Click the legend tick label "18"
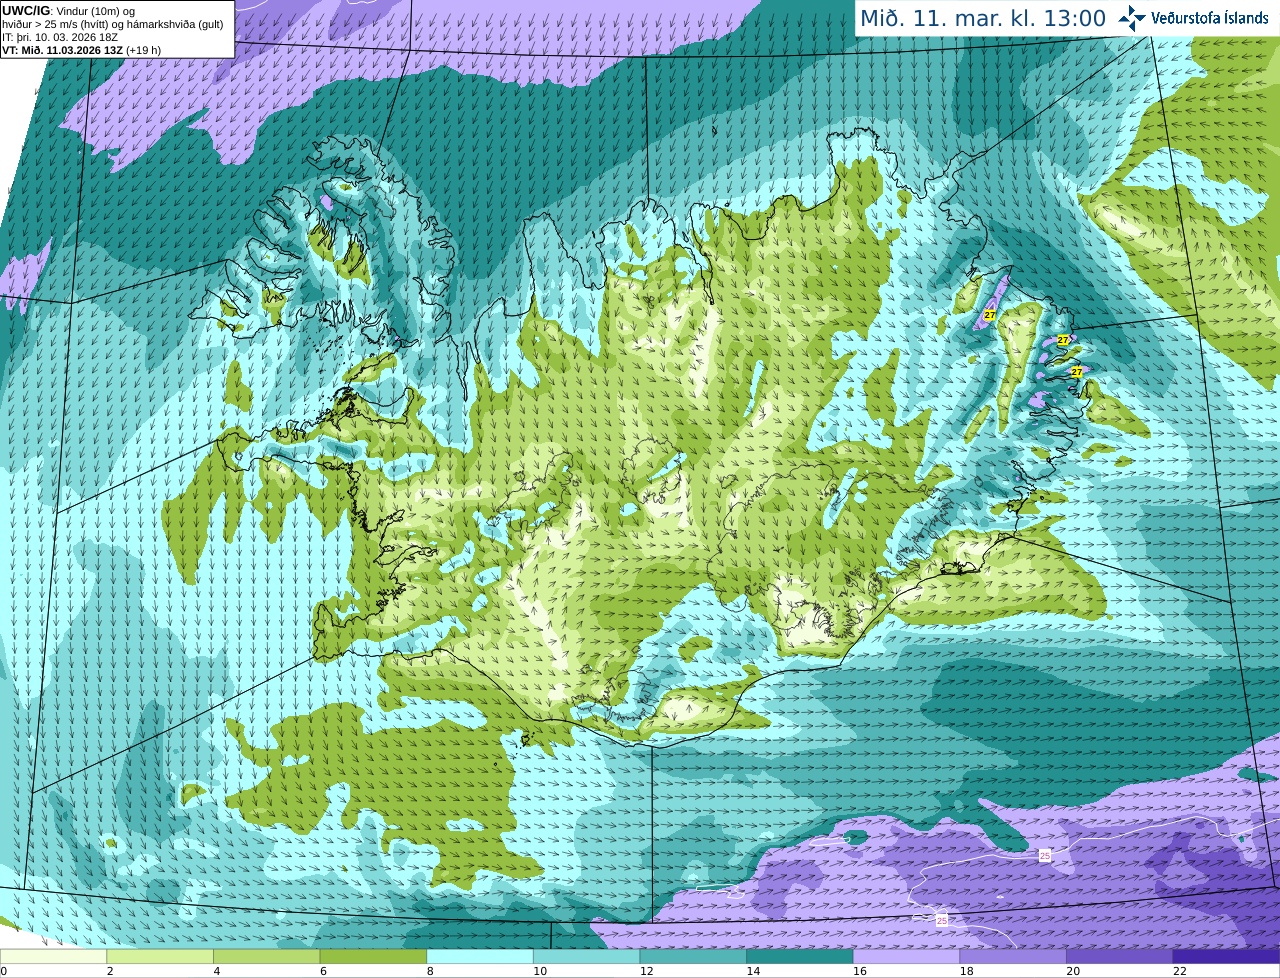The height and width of the screenshot is (978, 1280). tap(966, 971)
